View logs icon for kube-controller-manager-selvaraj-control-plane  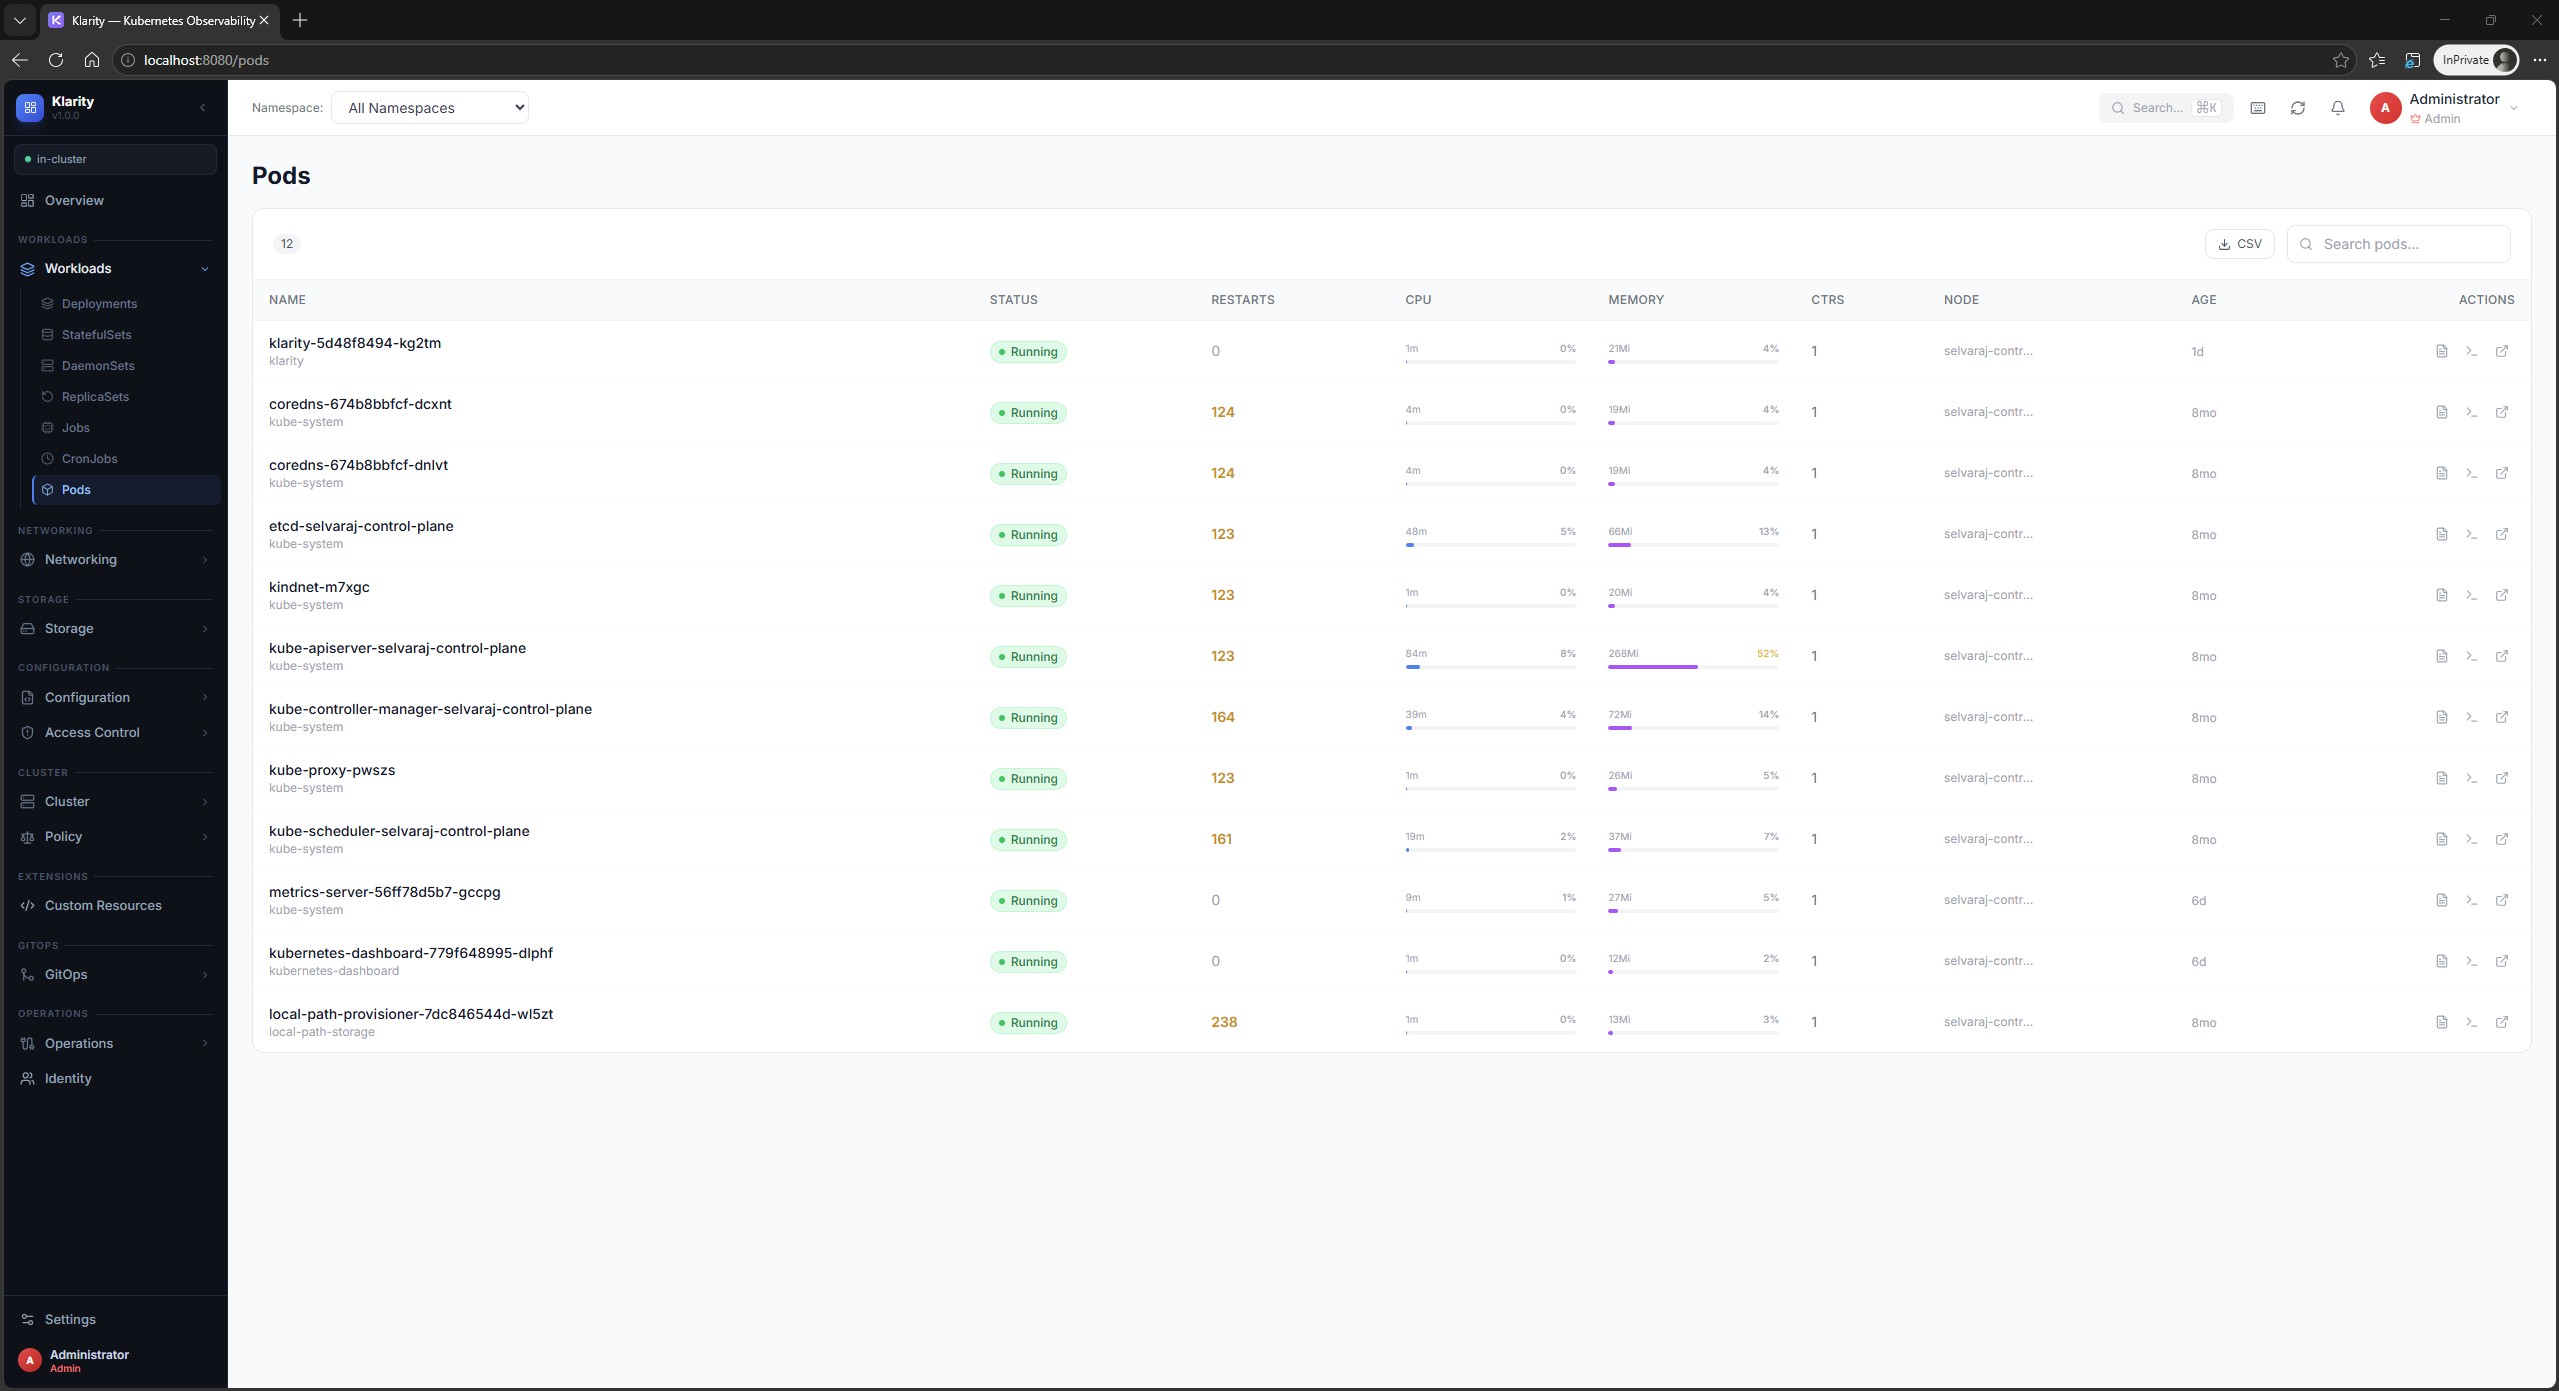2441,717
